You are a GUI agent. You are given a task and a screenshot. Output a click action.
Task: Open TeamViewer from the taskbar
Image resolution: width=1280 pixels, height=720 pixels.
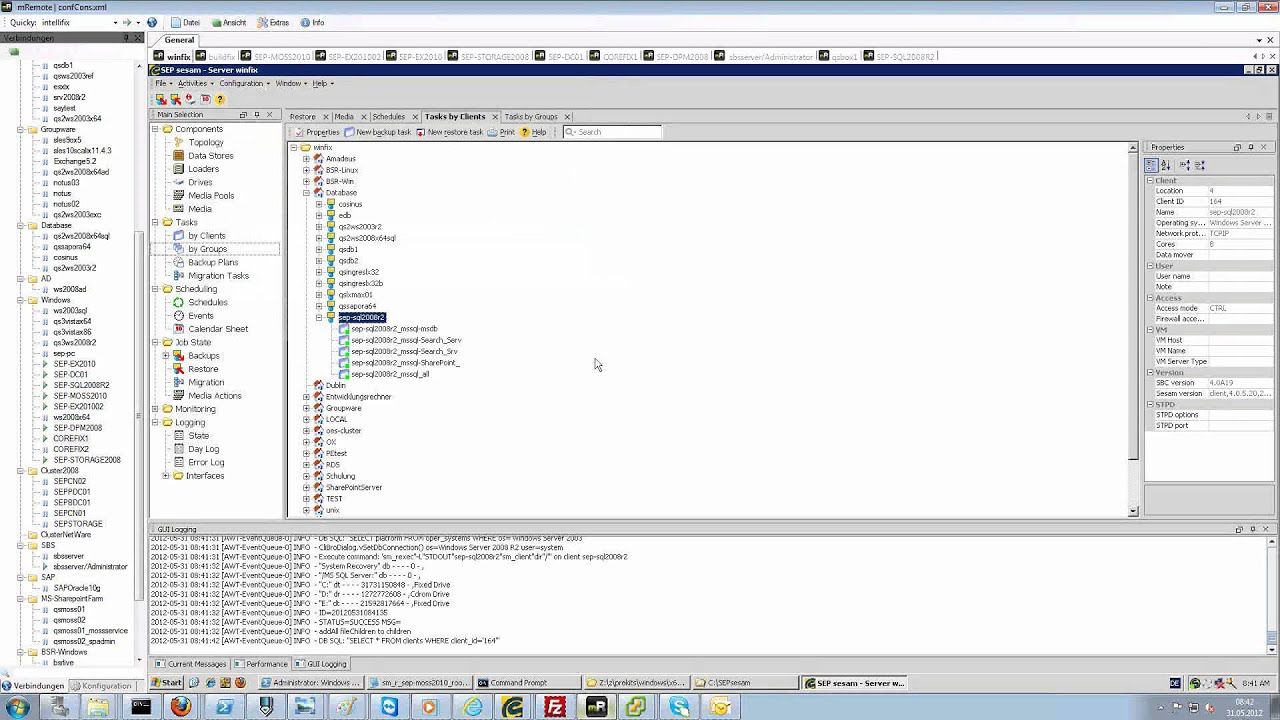[388, 707]
